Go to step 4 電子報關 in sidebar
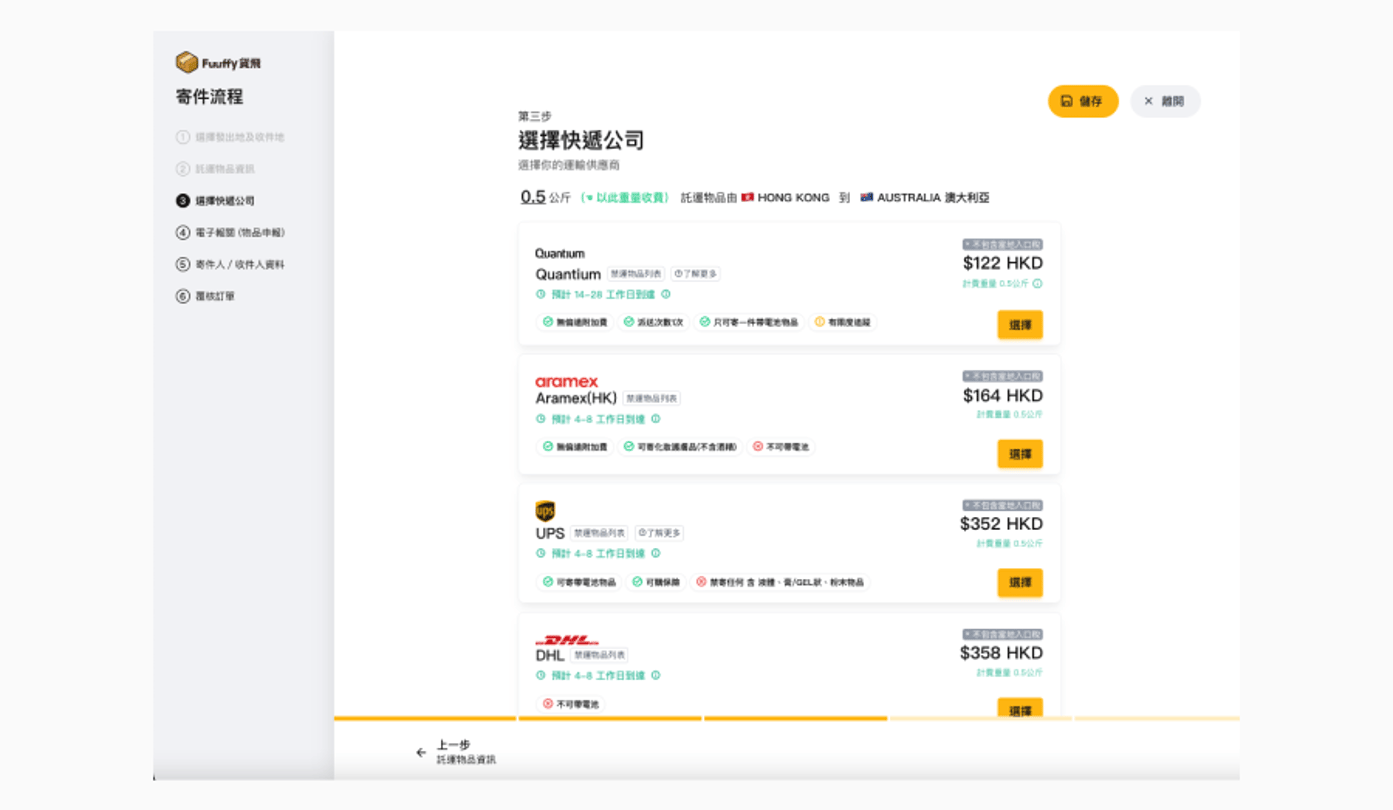This screenshot has height=810, width=1393. coord(239,233)
